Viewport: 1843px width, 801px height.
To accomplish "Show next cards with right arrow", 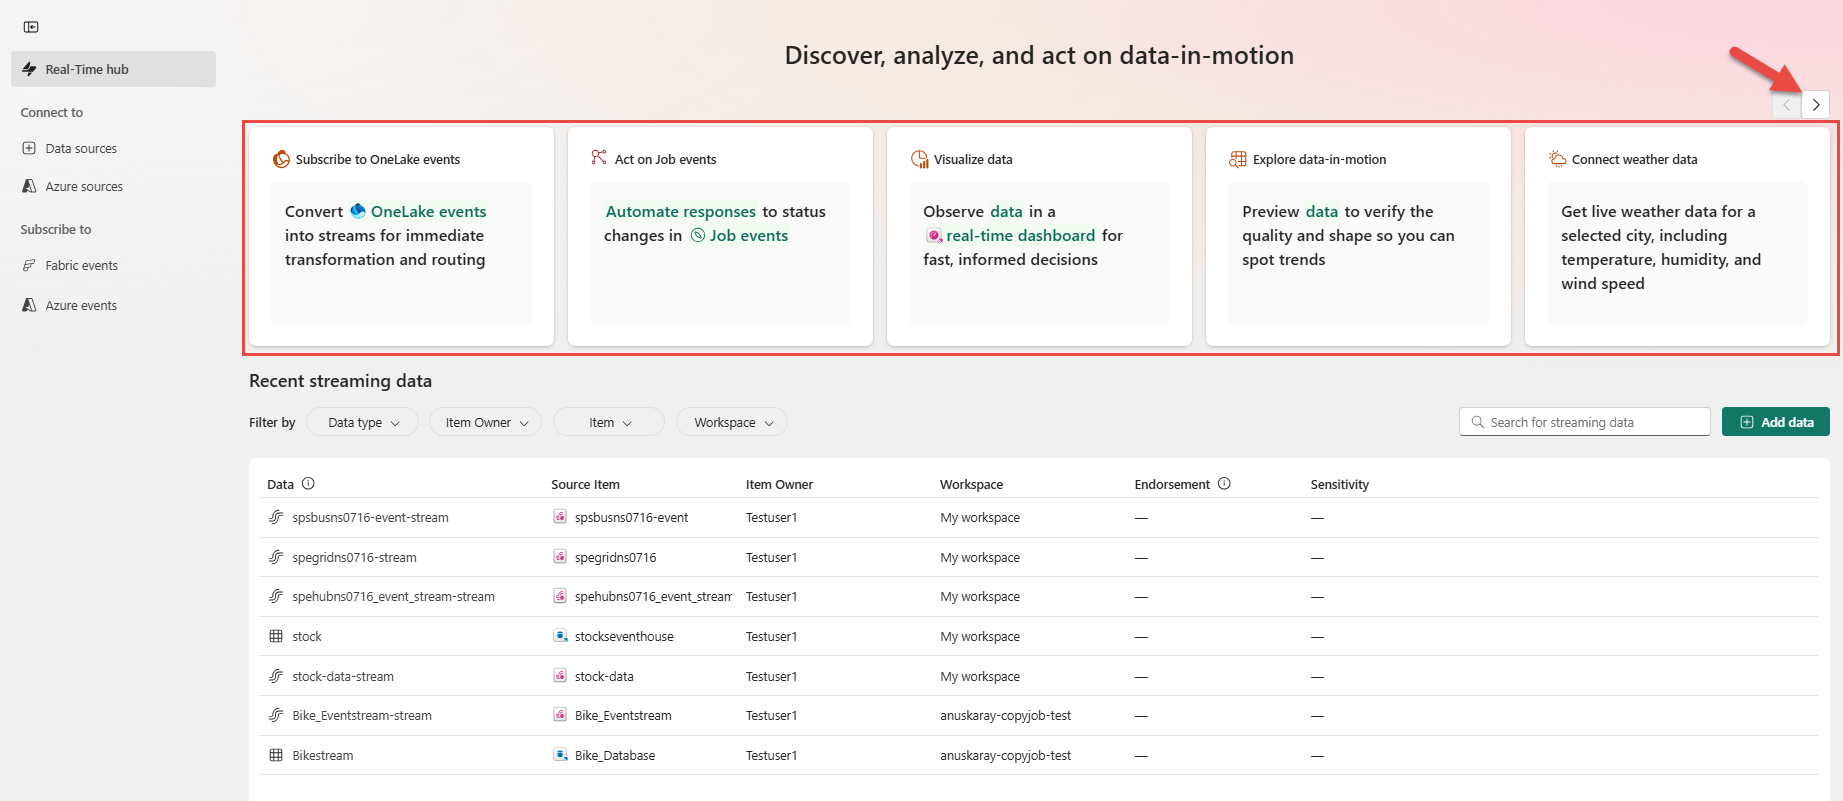I will tap(1816, 105).
